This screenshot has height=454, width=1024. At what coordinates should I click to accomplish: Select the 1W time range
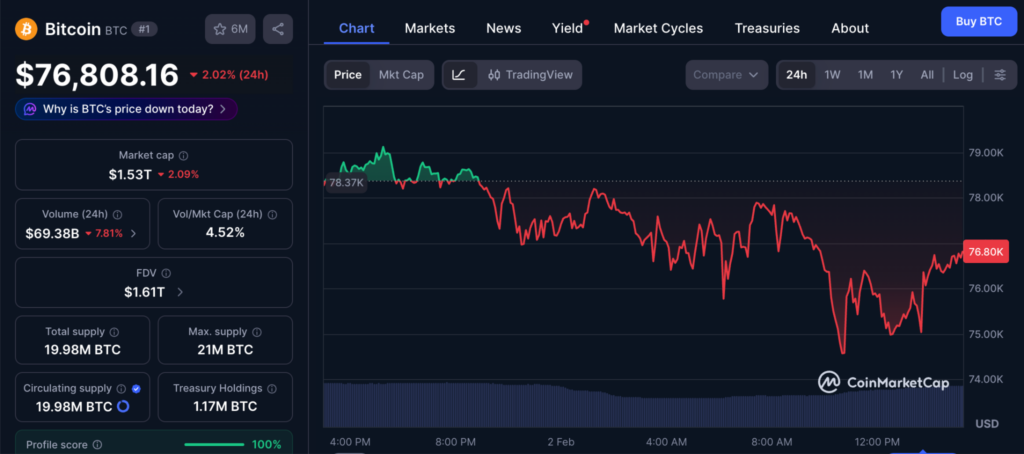tap(832, 75)
